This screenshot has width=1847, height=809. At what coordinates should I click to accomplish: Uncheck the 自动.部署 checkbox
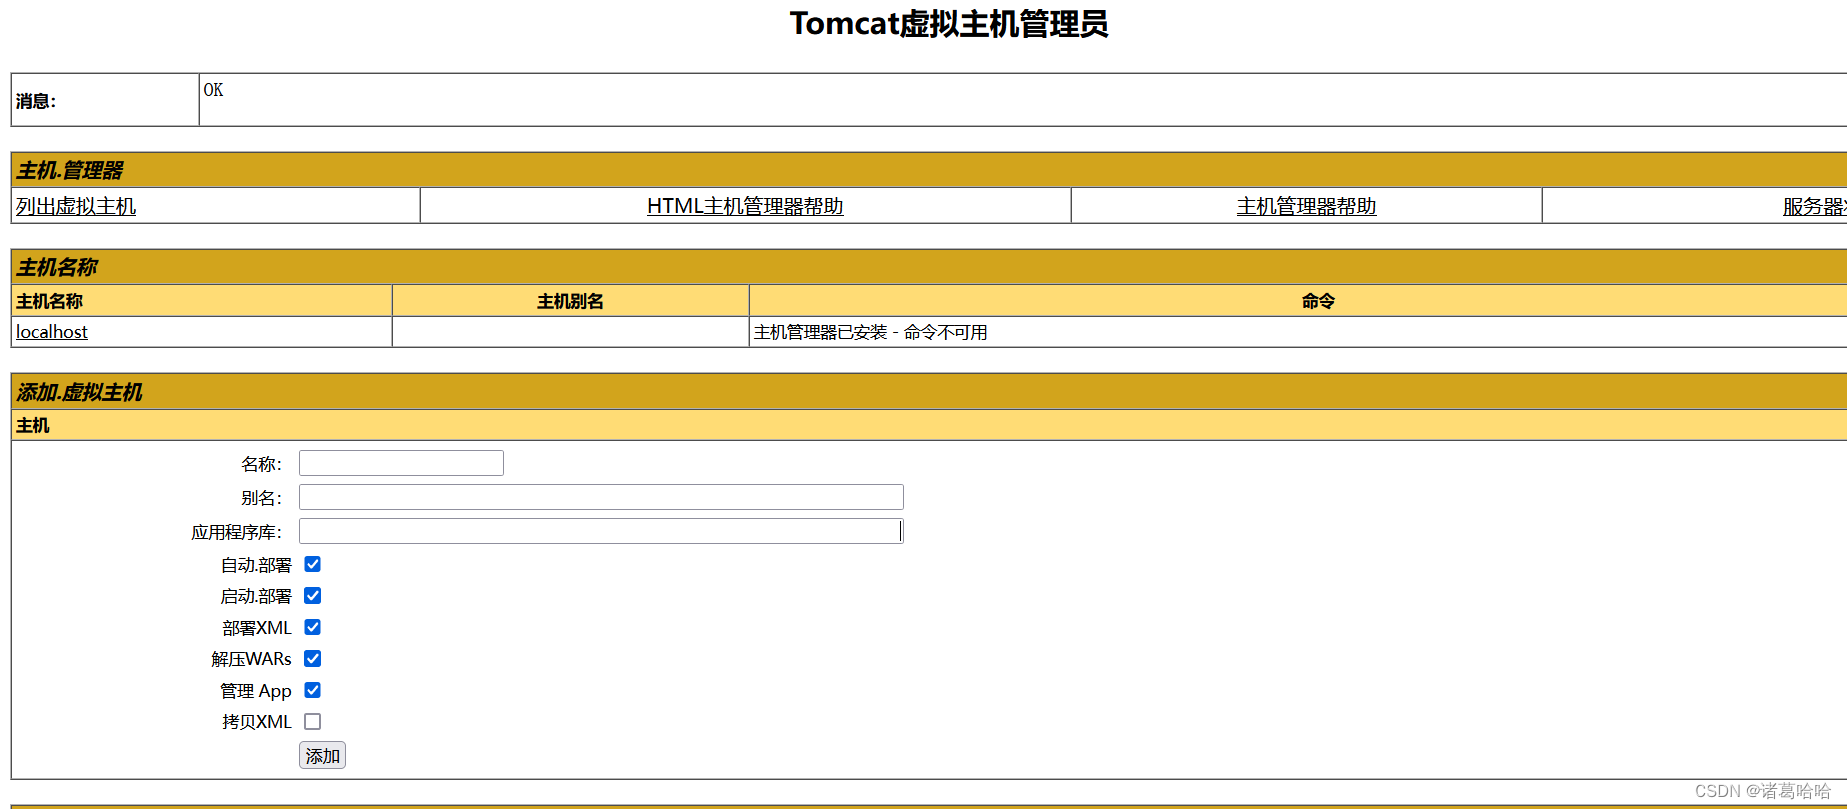[x=313, y=564]
